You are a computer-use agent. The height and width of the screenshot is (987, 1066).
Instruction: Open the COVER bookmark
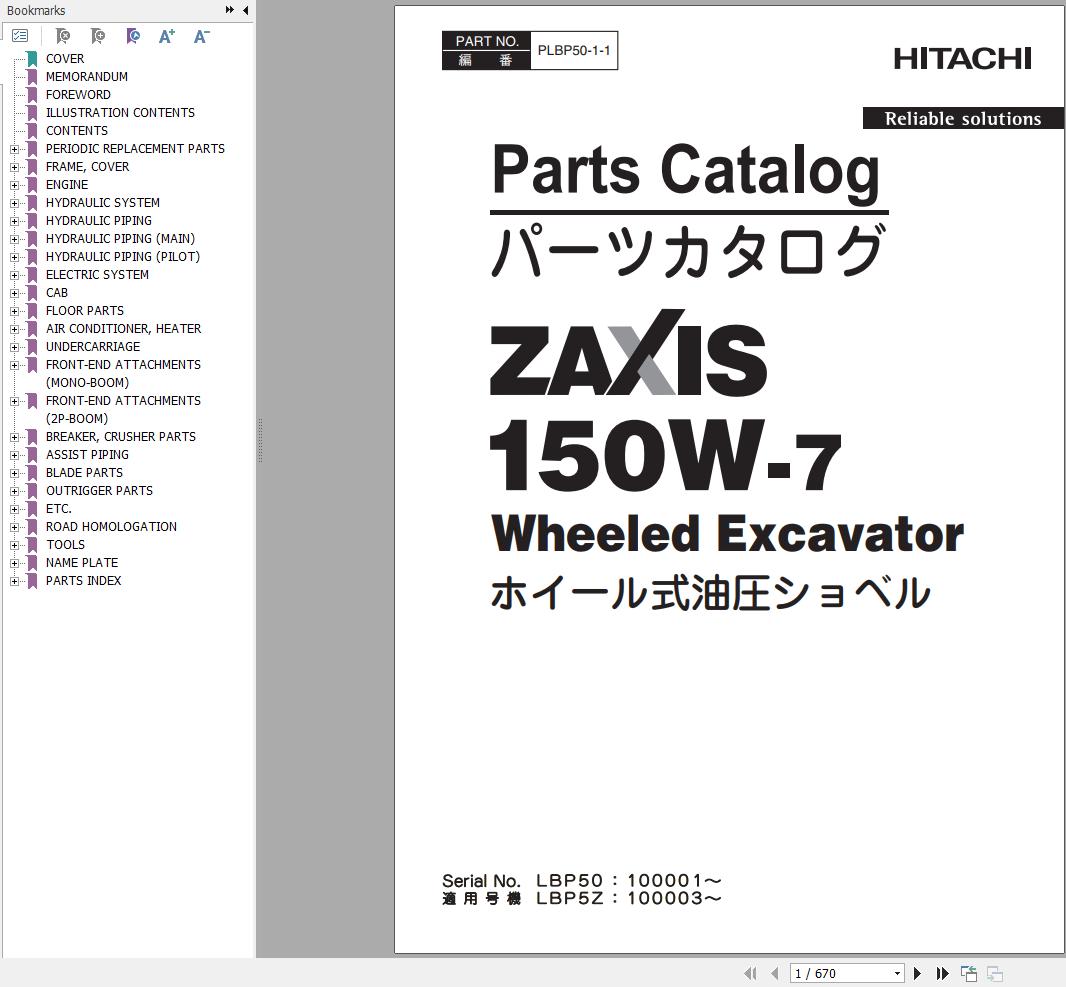(65, 58)
